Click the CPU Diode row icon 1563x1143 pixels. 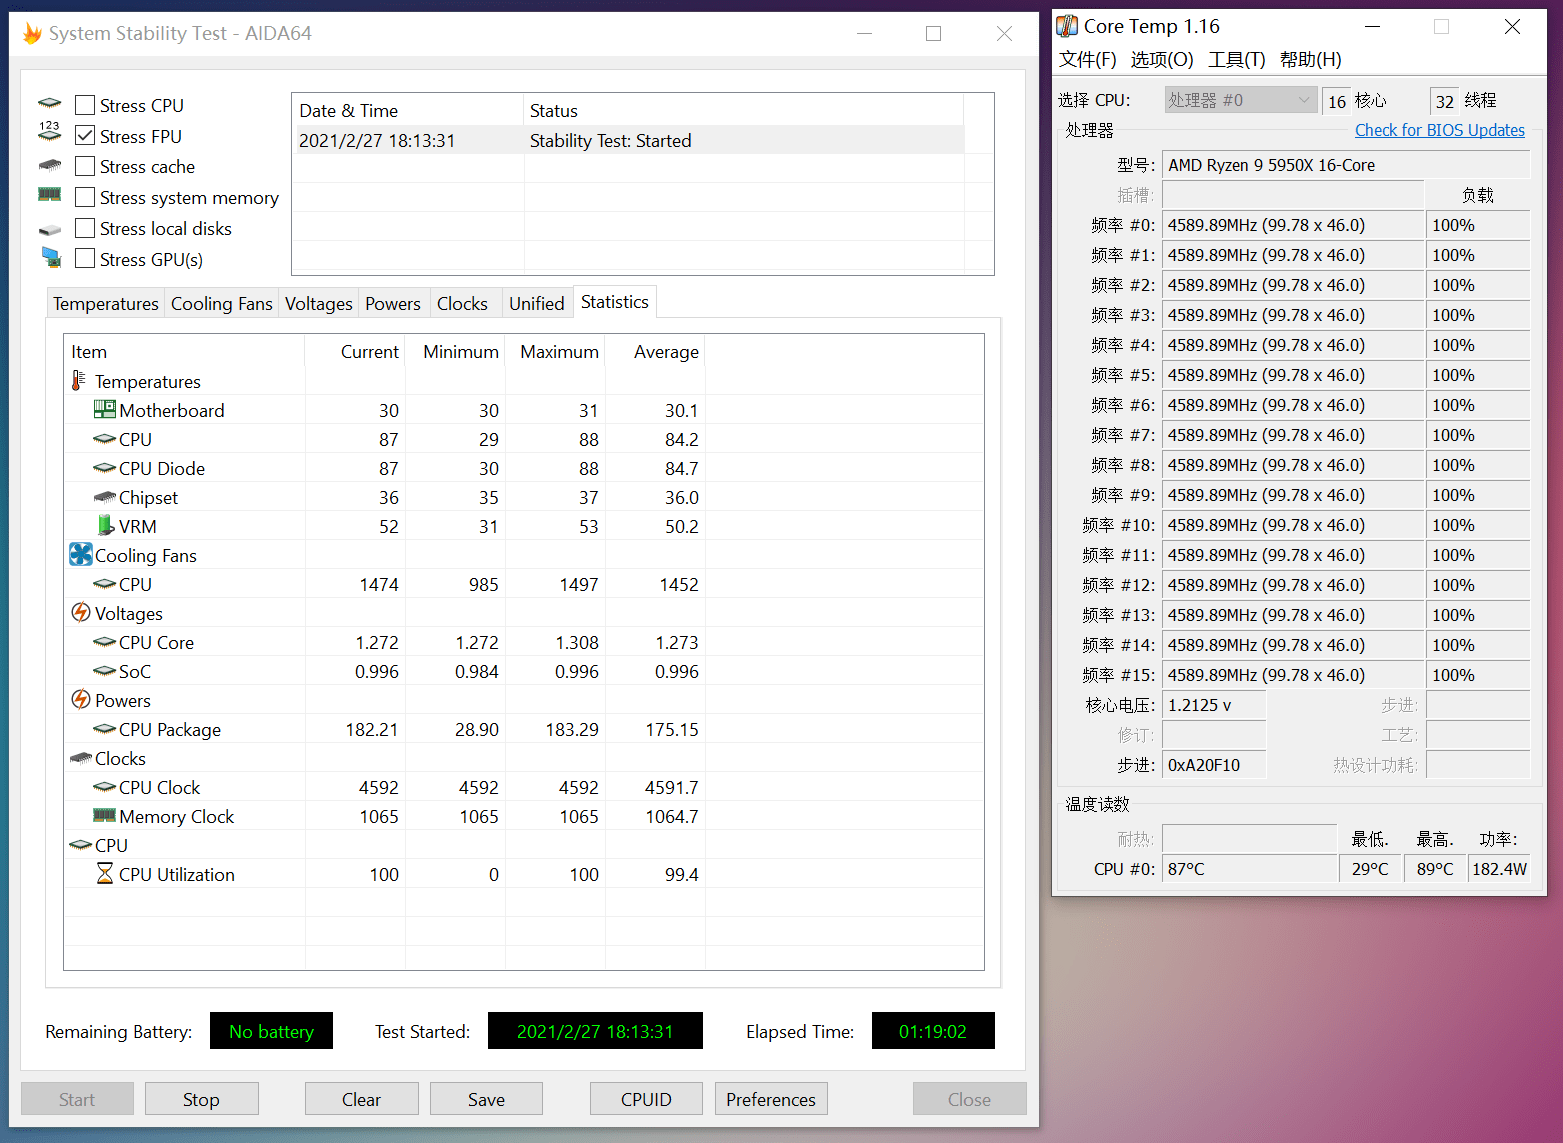pos(104,468)
